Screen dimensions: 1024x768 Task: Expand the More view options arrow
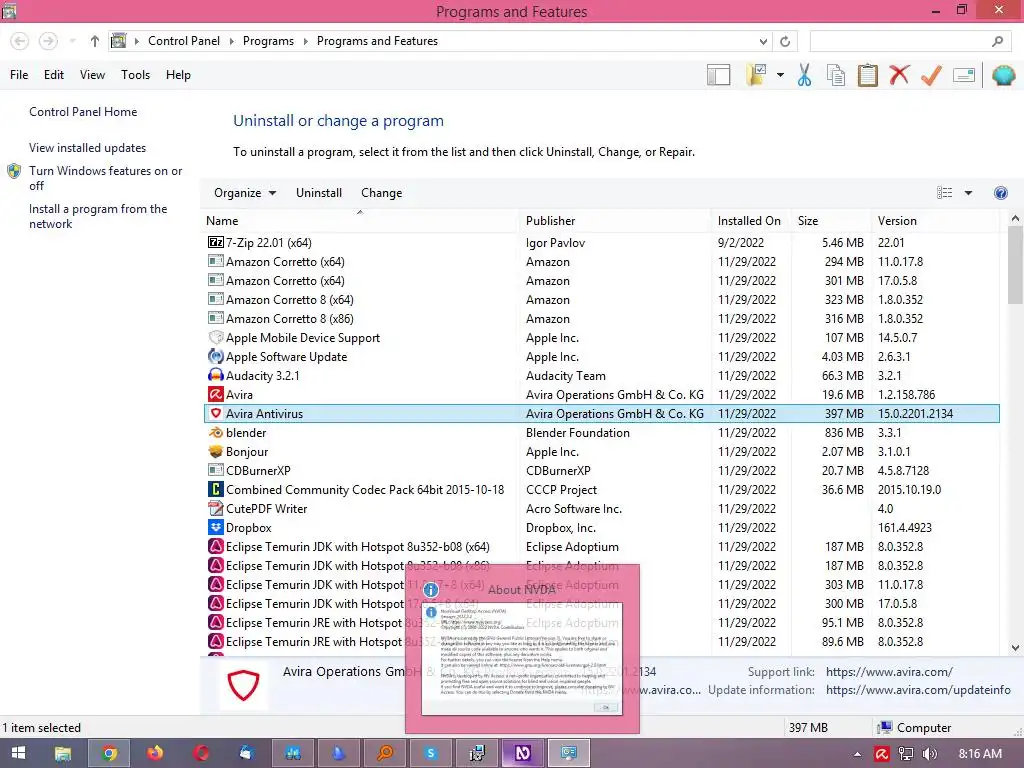(968, 193)
